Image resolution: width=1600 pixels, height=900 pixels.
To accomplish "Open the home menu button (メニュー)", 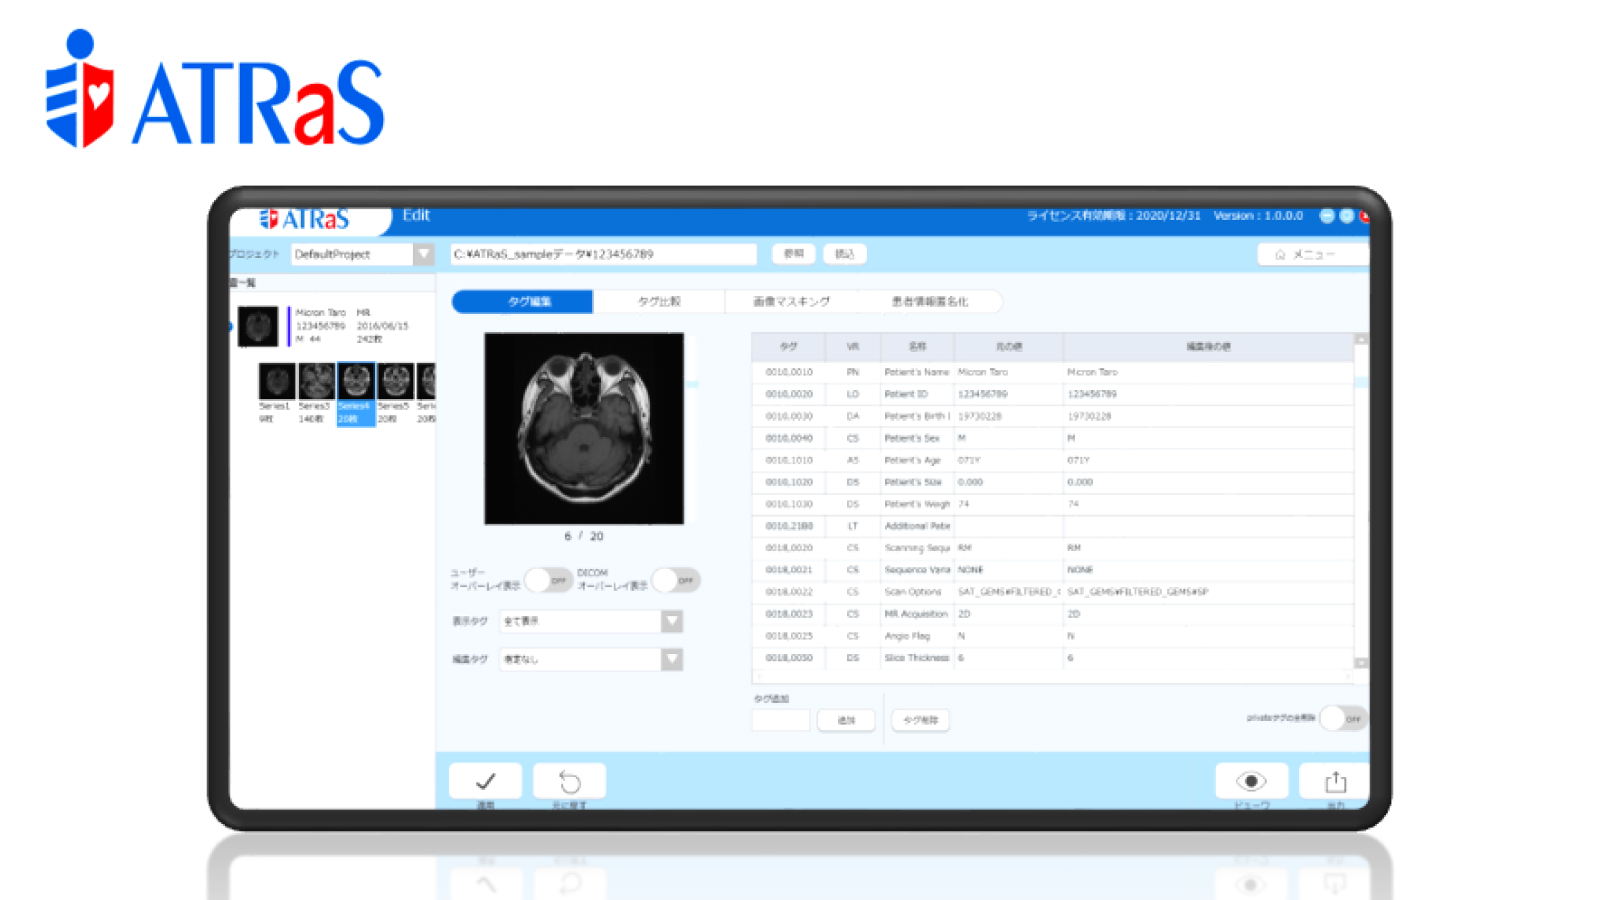I will point(1312,254).
